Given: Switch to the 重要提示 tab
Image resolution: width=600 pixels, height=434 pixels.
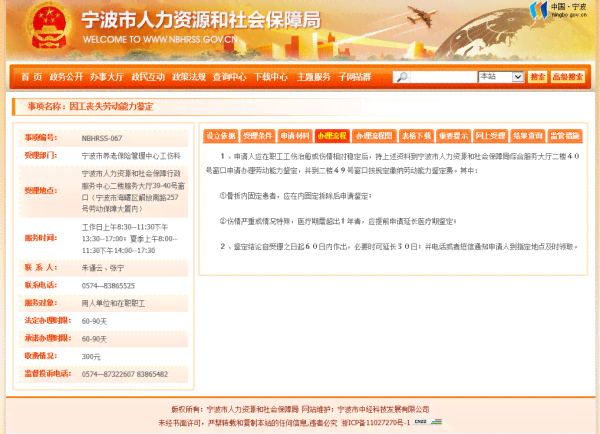Looking at the screenshot, I should pos(453,136).
